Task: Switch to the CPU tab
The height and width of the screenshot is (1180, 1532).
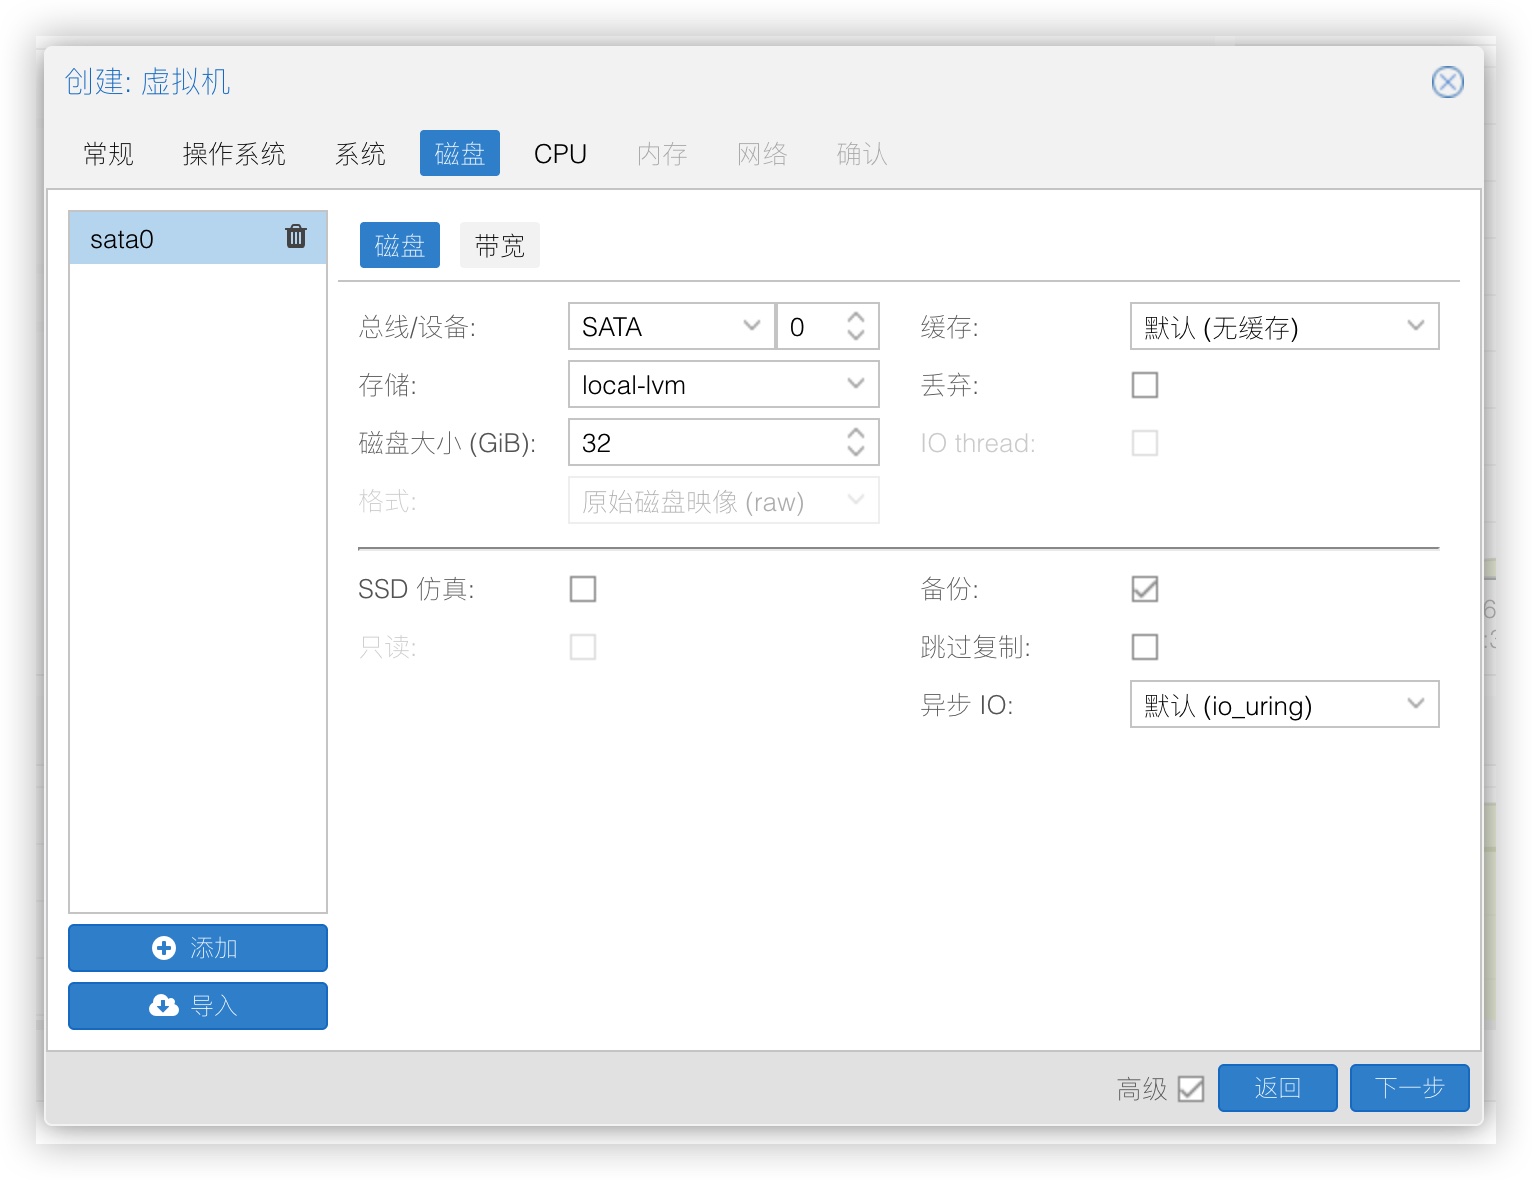Action: click(x=560, y=154)
